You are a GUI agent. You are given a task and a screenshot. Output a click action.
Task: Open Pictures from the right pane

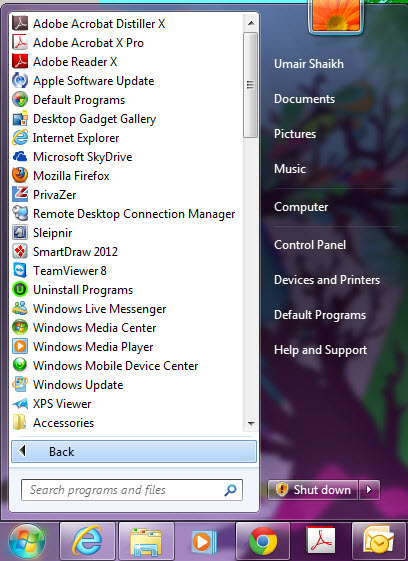[295, 134]
